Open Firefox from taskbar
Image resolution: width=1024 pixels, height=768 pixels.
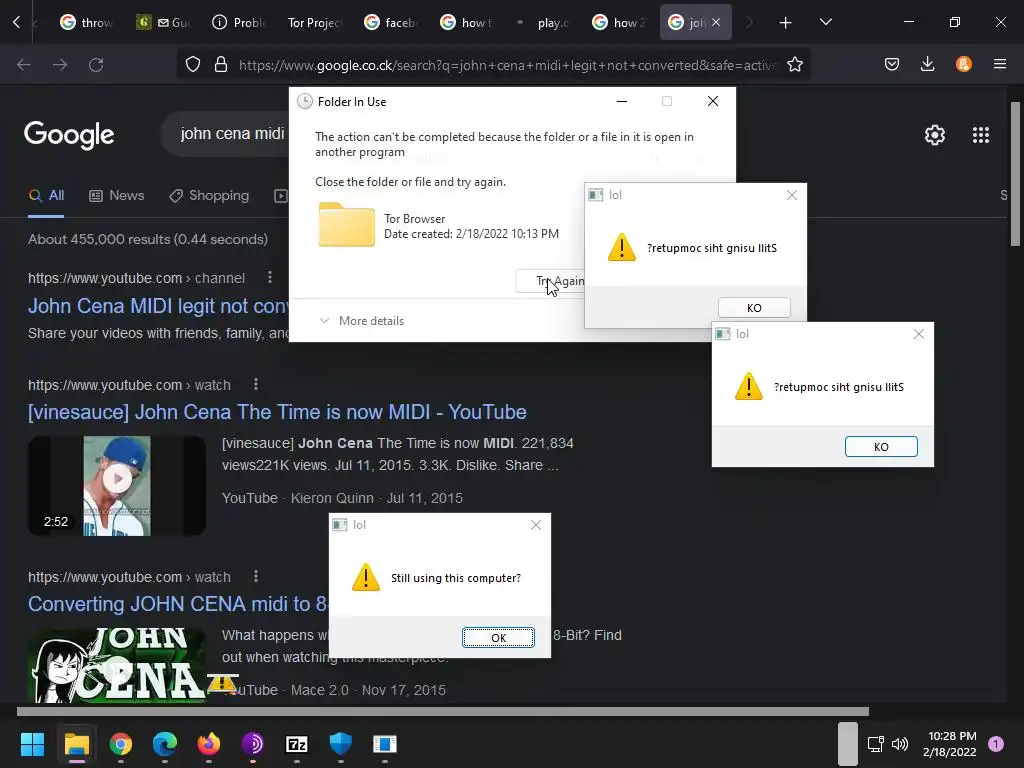(x=209, y=744)
